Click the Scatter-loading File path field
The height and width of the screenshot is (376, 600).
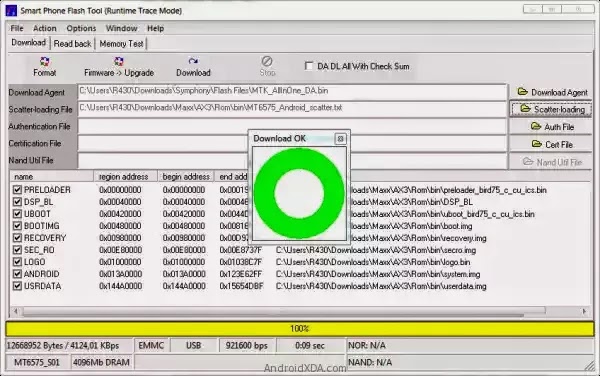[x=292, y=109]
